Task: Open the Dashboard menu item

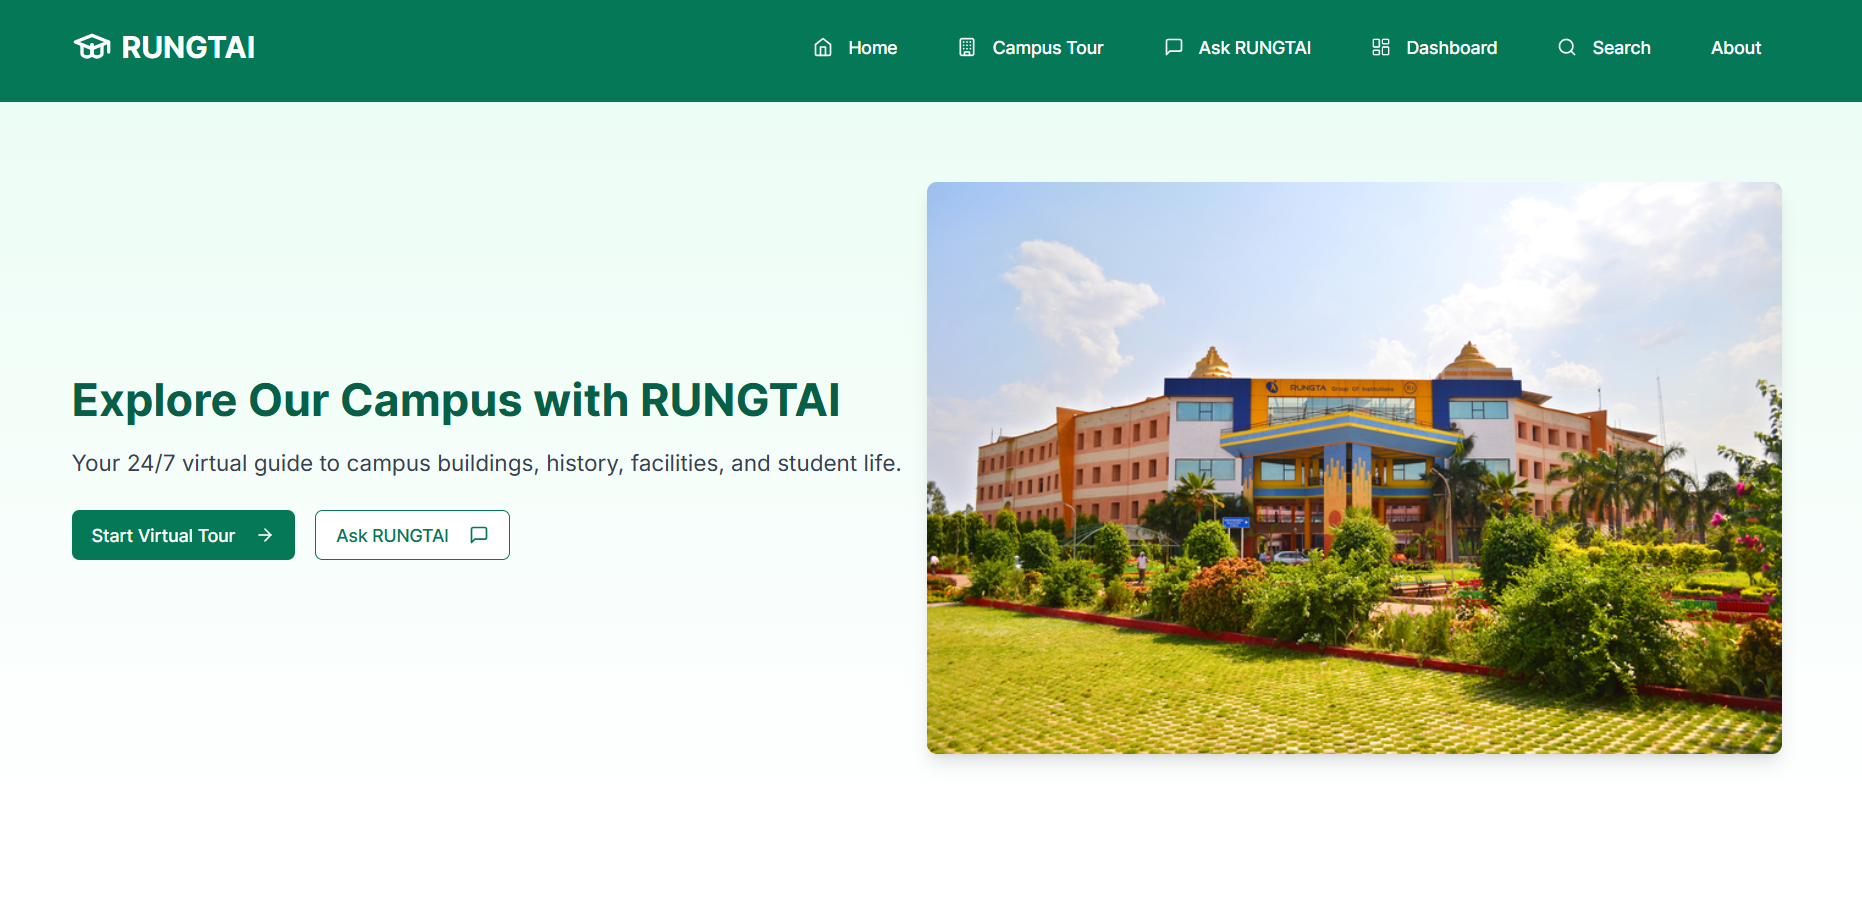Action: pyautogui.click(x=1451, y=47)
